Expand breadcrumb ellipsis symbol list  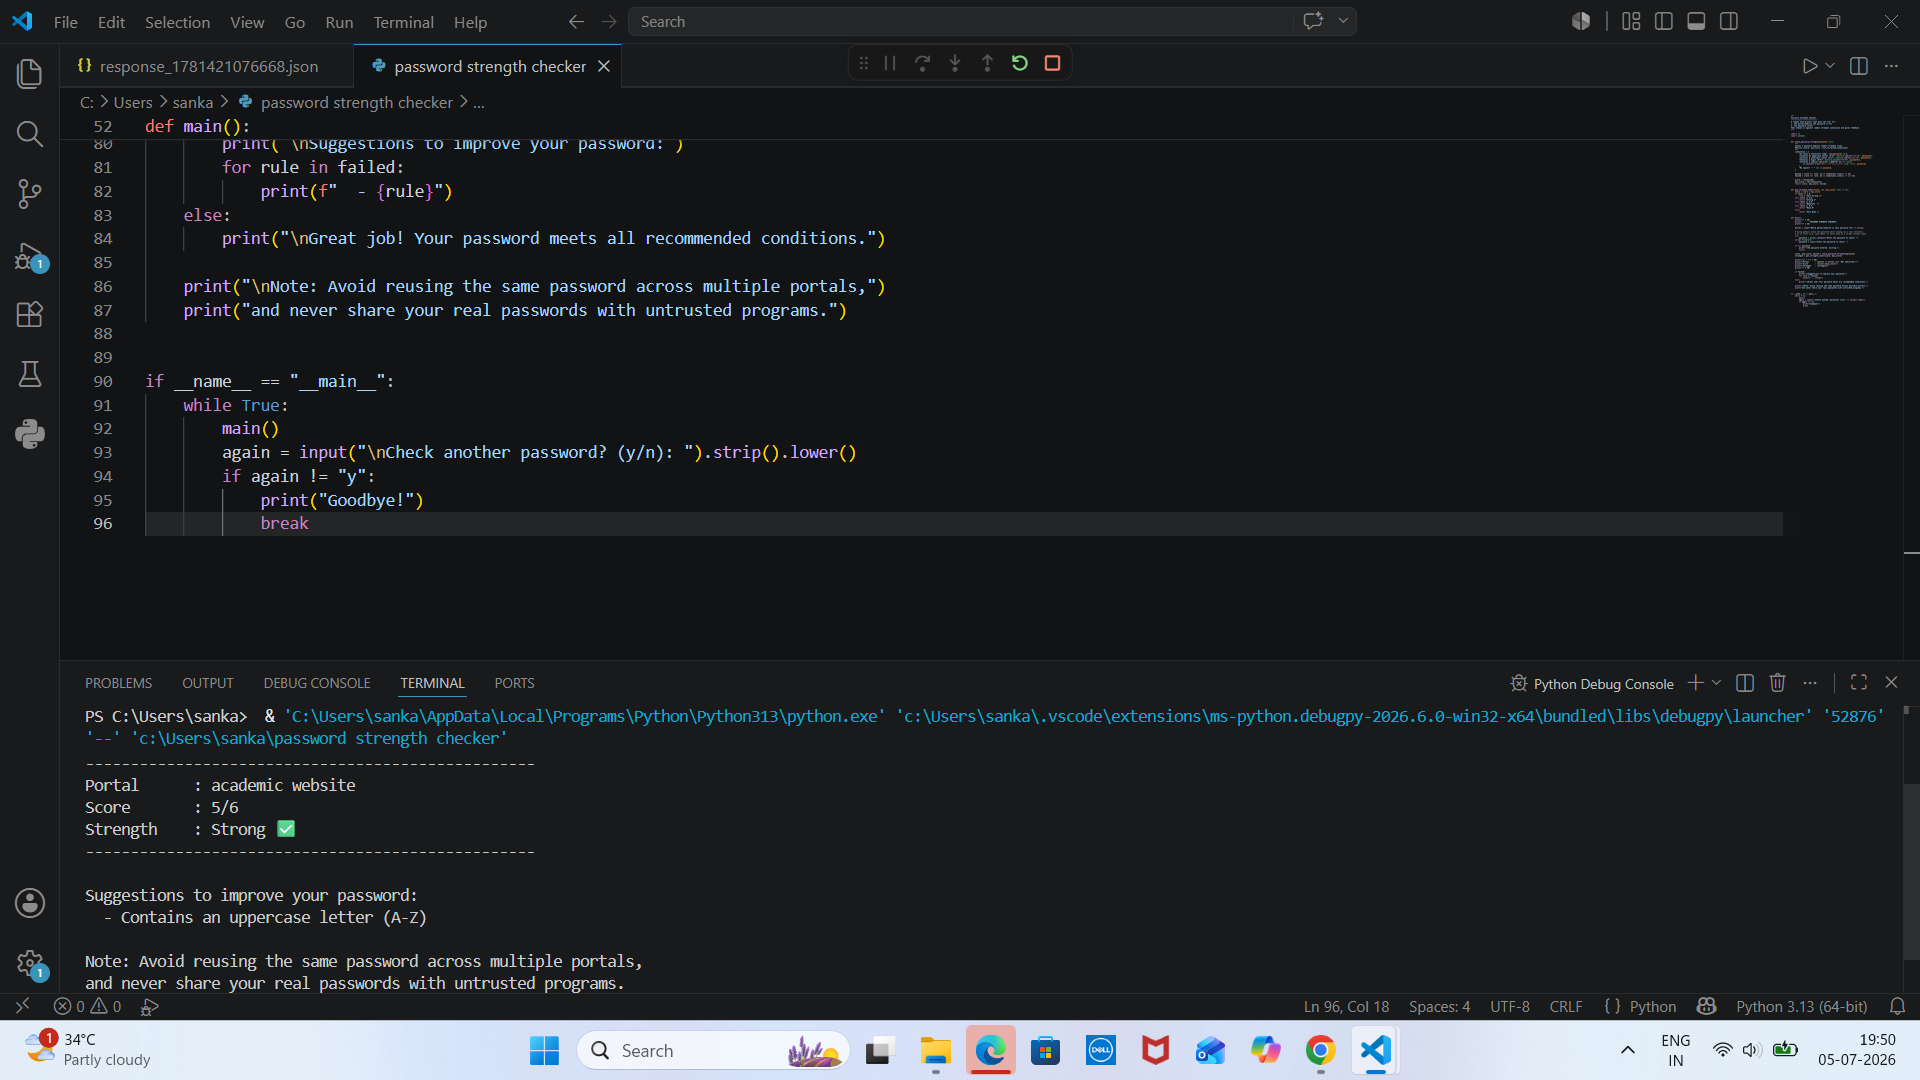pos(479,102)
